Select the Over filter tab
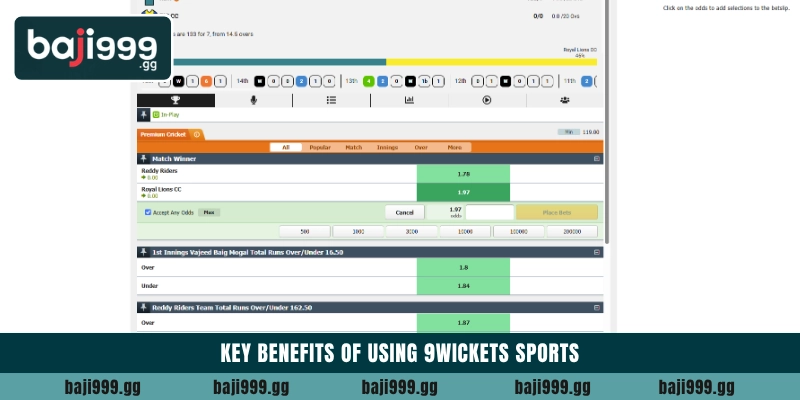The image size is (800, 400). click(x=421, y=147)
